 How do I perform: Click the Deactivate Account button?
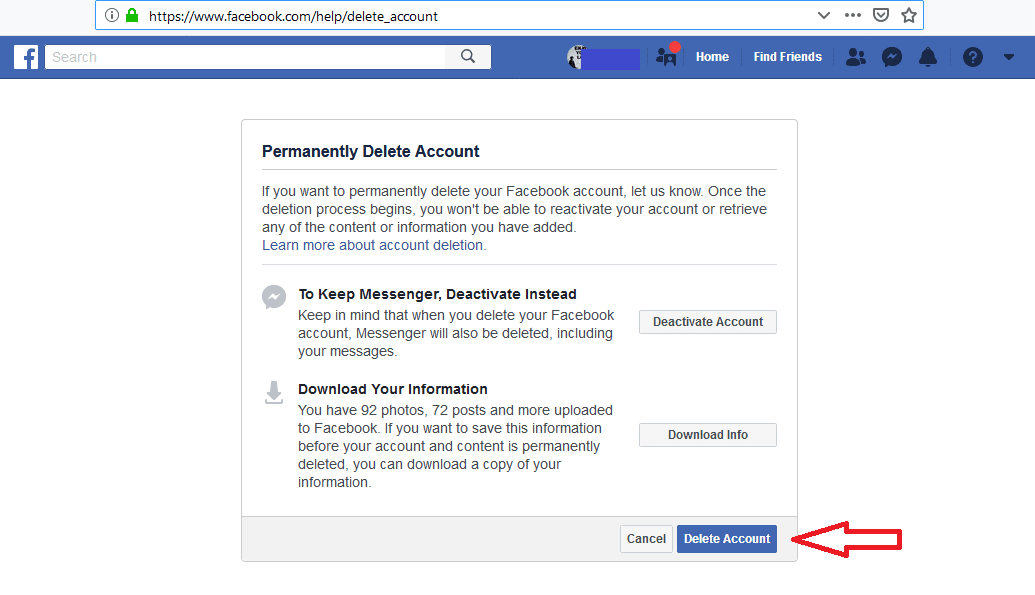point(707,322)
